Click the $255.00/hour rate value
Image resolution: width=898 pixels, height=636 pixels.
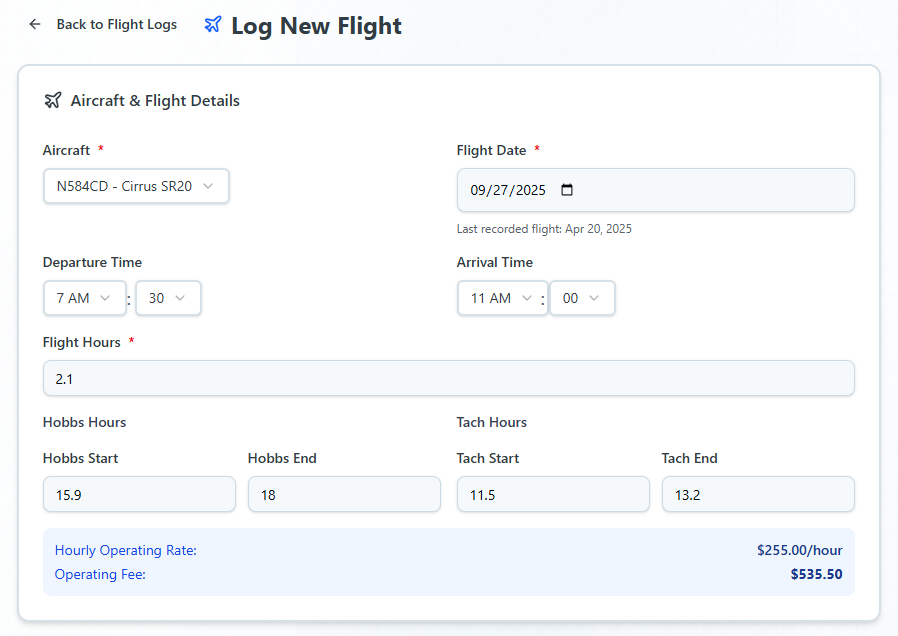click(x=799, y=550)
